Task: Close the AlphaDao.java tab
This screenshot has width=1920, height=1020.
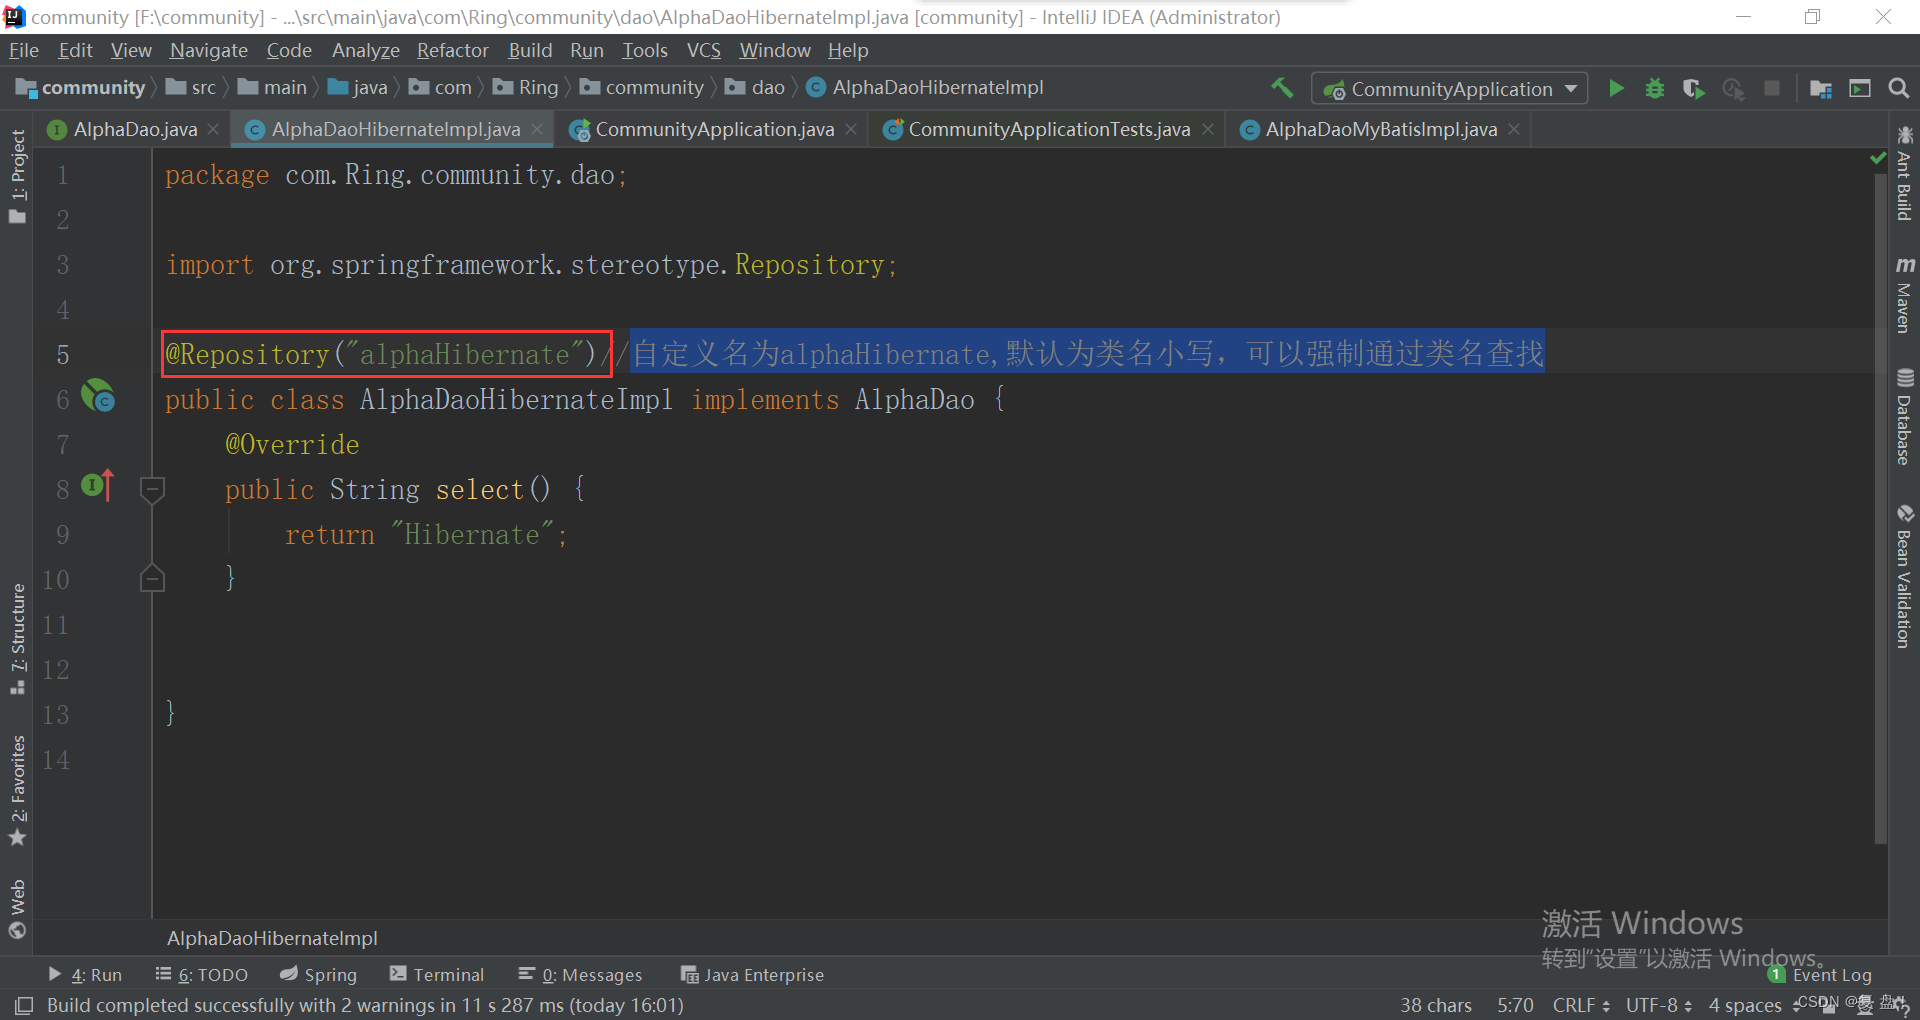Action: [x=213, y=129]
